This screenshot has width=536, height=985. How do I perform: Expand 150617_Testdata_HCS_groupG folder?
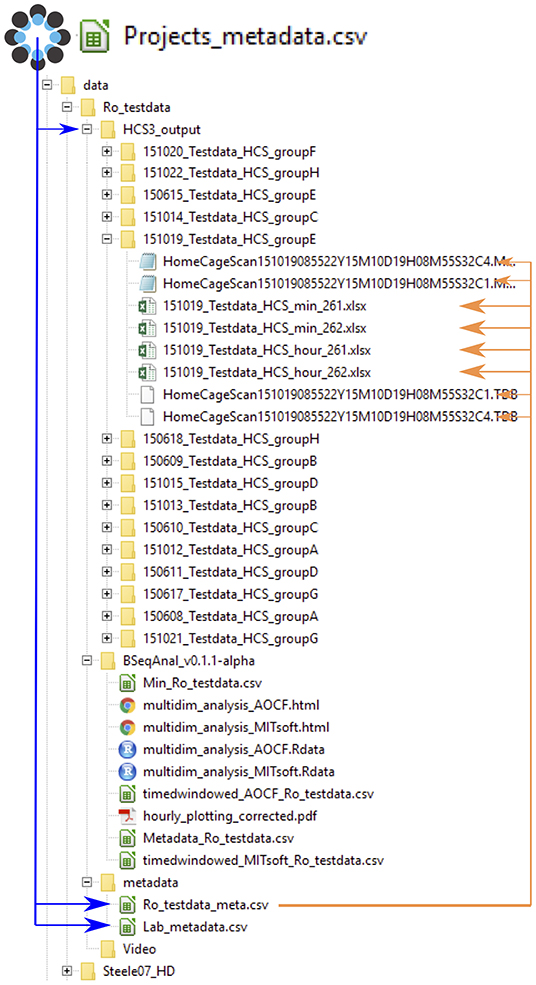click(107, 593)
